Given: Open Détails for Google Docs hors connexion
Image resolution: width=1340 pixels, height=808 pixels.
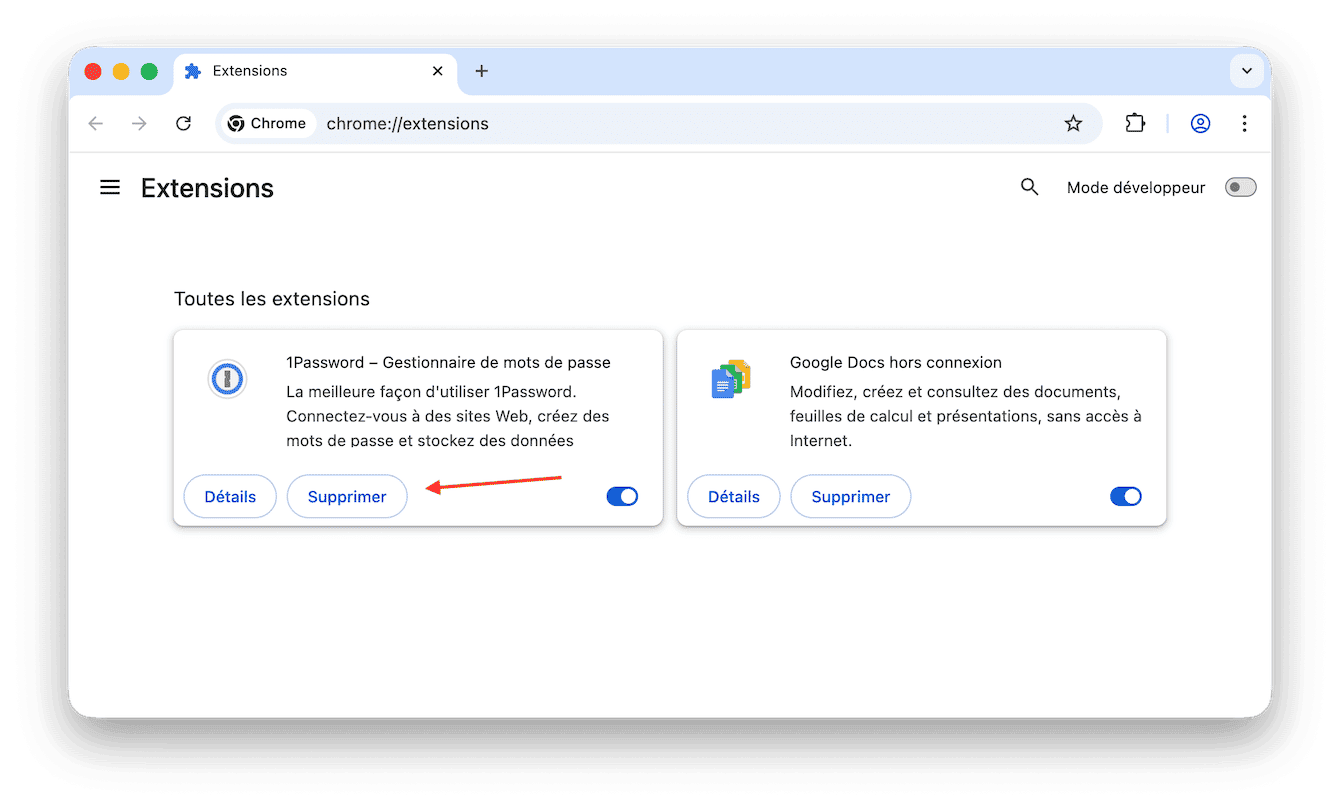Looking at the screenshot, I should pos(733,496).
